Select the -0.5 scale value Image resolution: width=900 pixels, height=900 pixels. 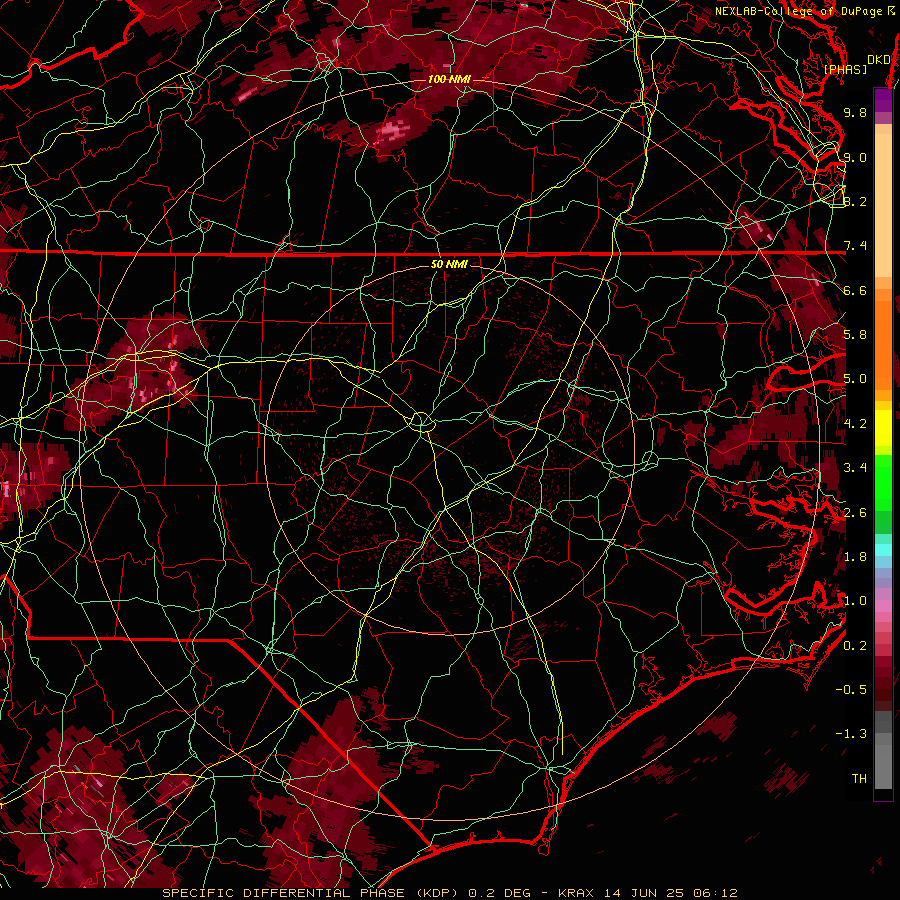coord(851,690)
